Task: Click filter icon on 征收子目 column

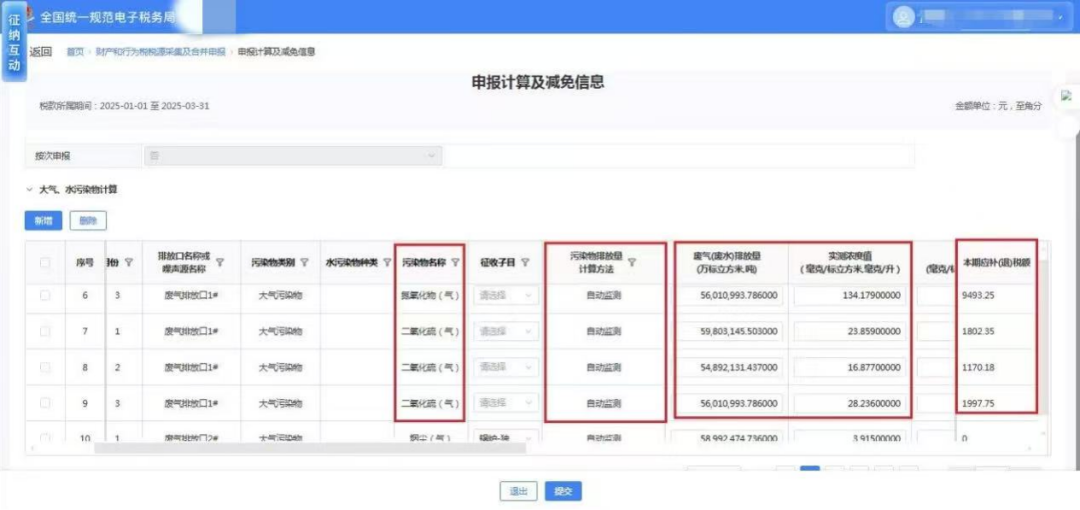Action: pos(525,263)
